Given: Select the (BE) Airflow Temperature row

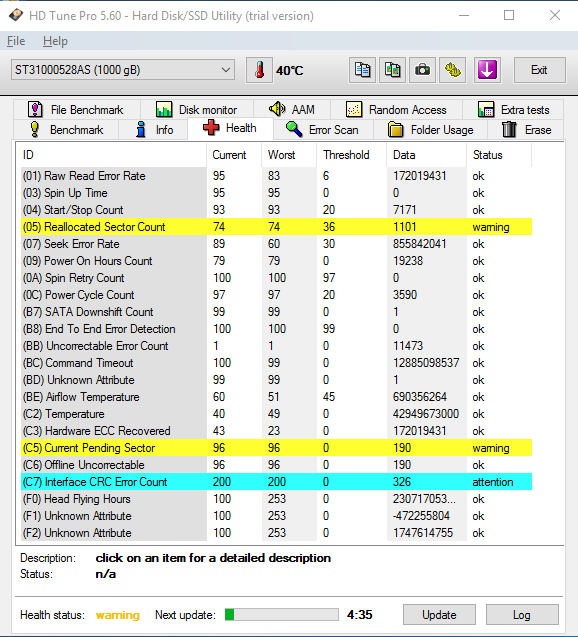Looking at the screenshot, I should 276,397.
